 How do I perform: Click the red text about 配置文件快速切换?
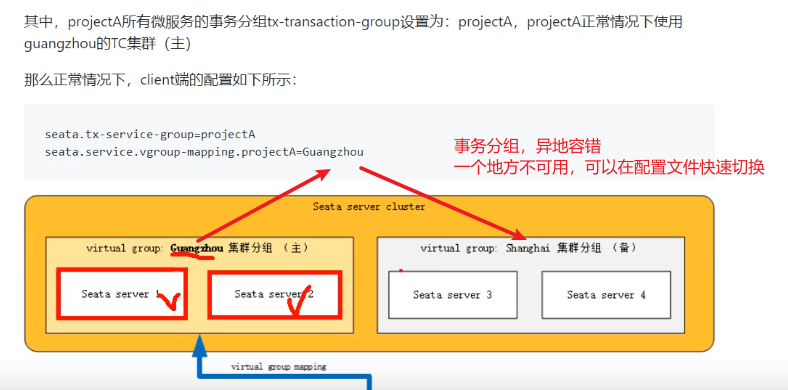[x=609, y=168]
